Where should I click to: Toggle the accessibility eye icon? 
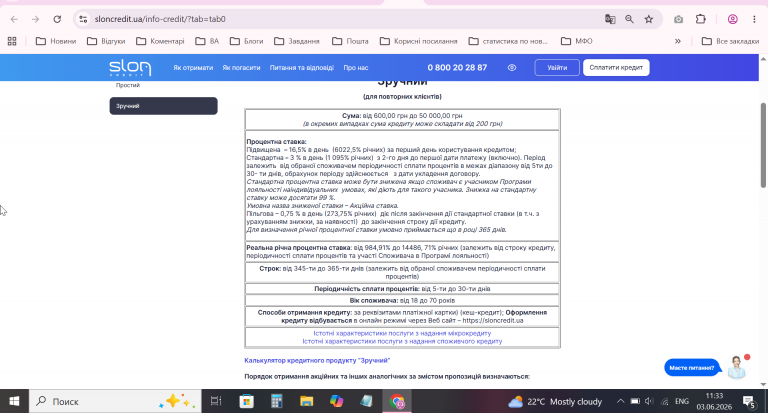click(512, 68)
